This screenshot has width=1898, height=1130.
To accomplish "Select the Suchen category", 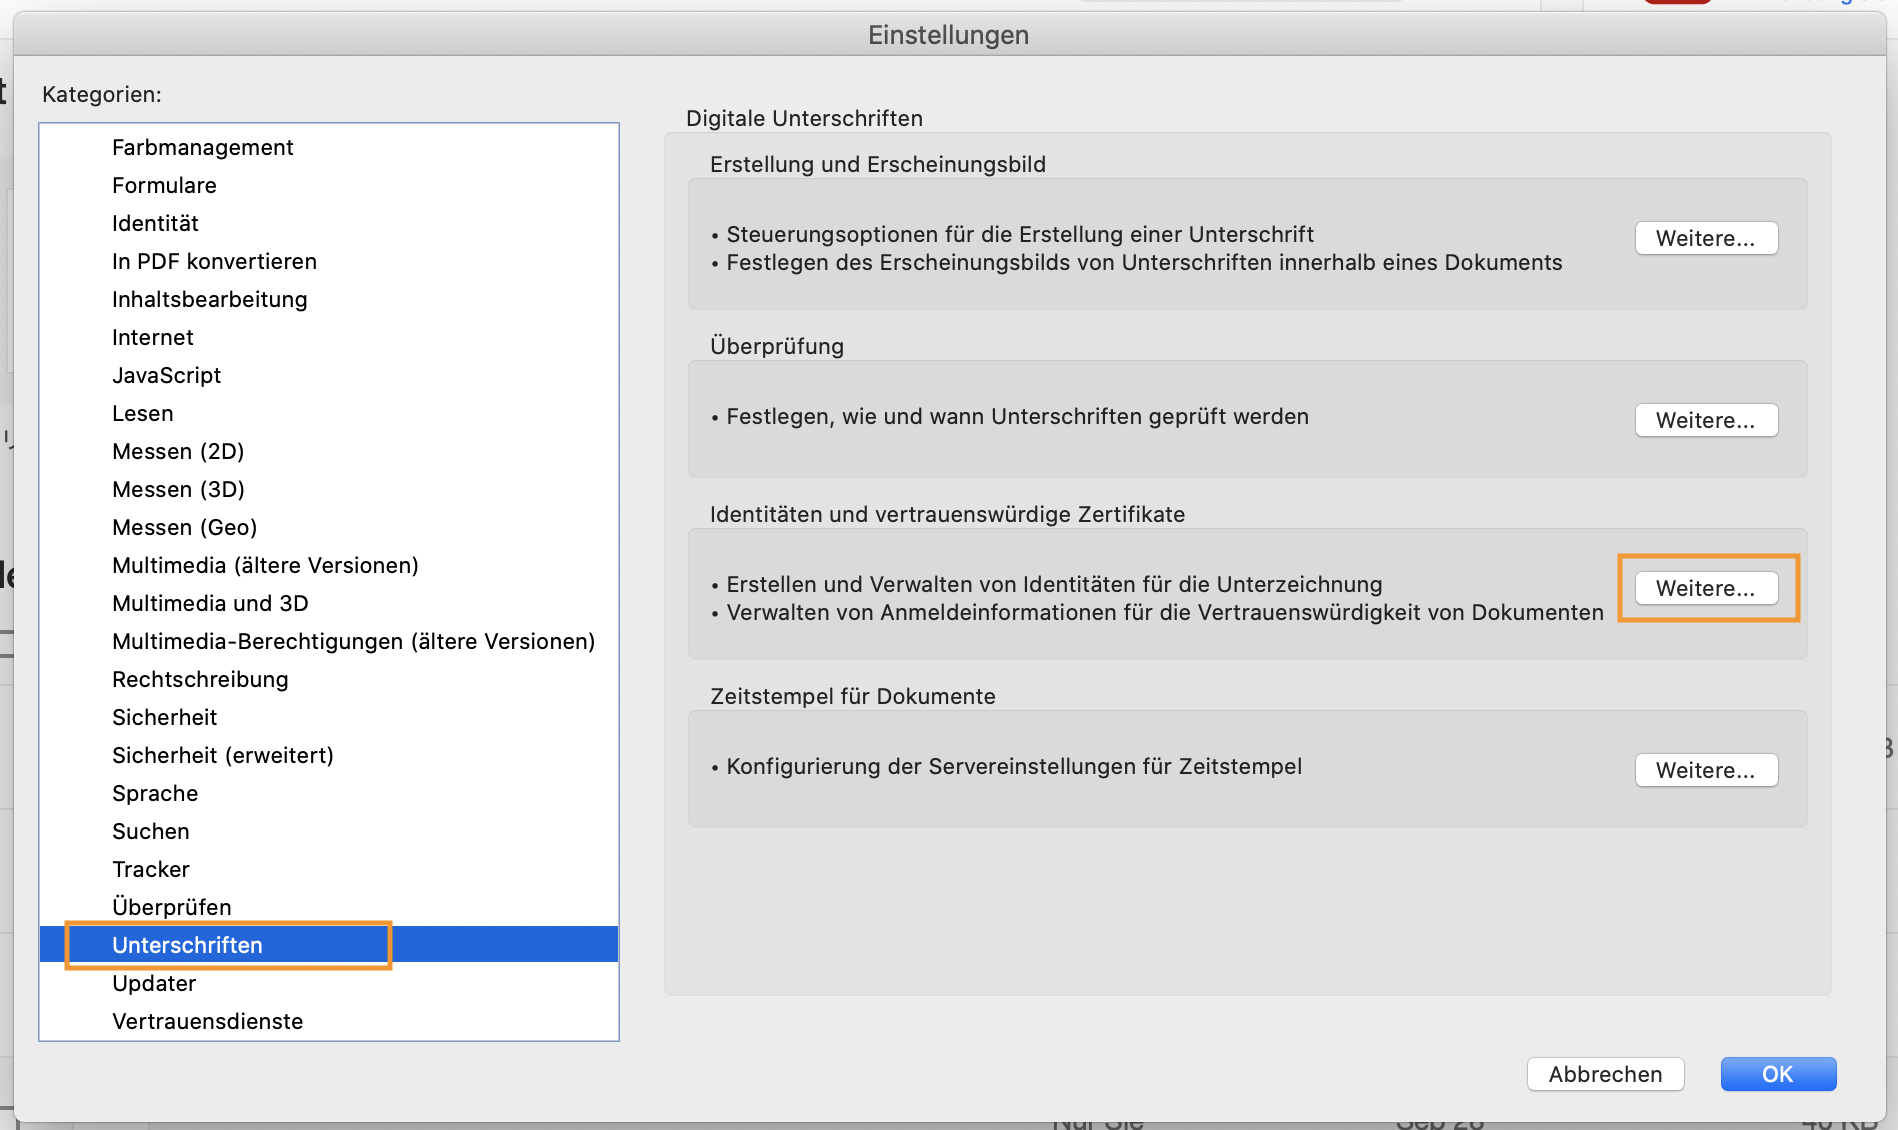I will (x=329, y=831).
